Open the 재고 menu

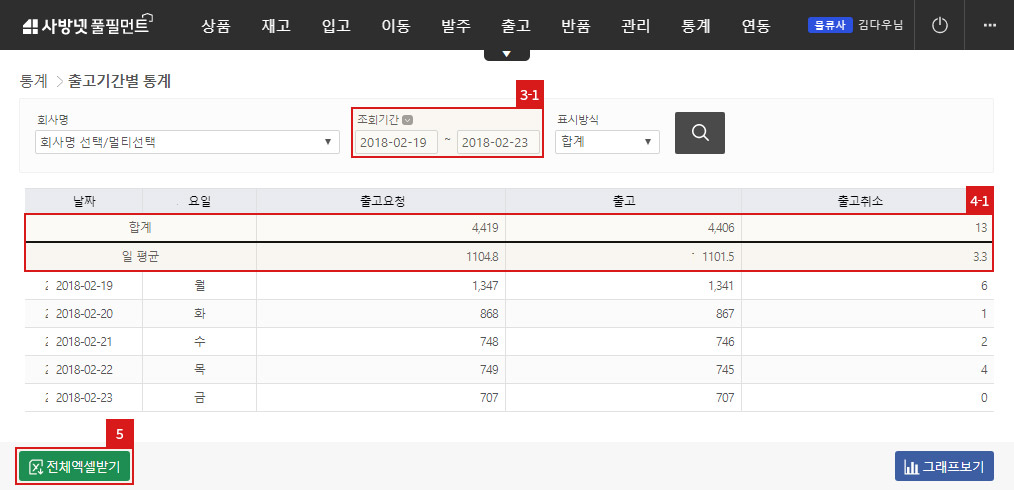(x=276, y=26)
